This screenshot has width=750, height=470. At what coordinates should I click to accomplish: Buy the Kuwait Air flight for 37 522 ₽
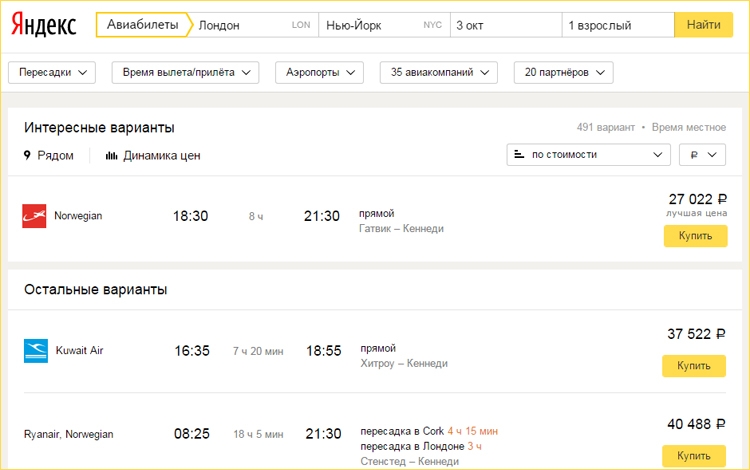pos(694,366)
